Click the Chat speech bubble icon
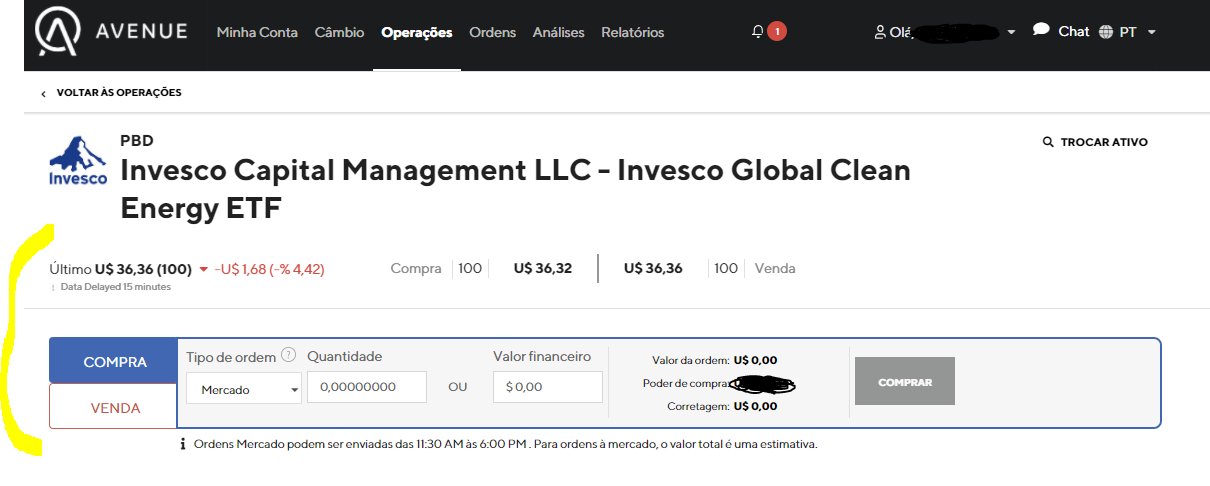The width and height of the screenshot is (1210, 486). coord(1041,30)
